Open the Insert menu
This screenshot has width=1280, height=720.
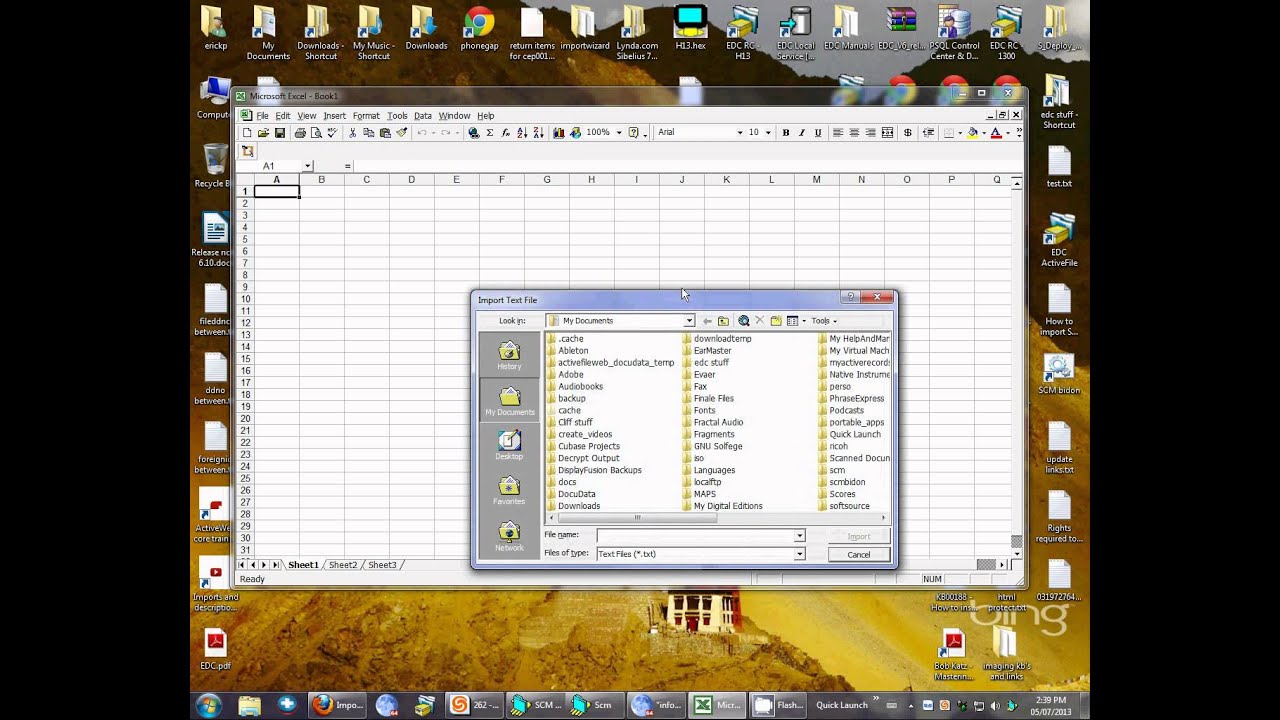tap(334, 116)
